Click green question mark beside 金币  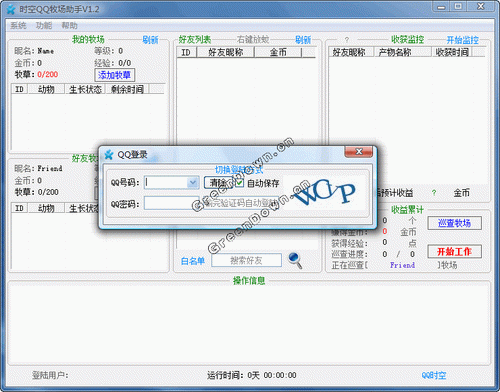(x=434, y=193)
